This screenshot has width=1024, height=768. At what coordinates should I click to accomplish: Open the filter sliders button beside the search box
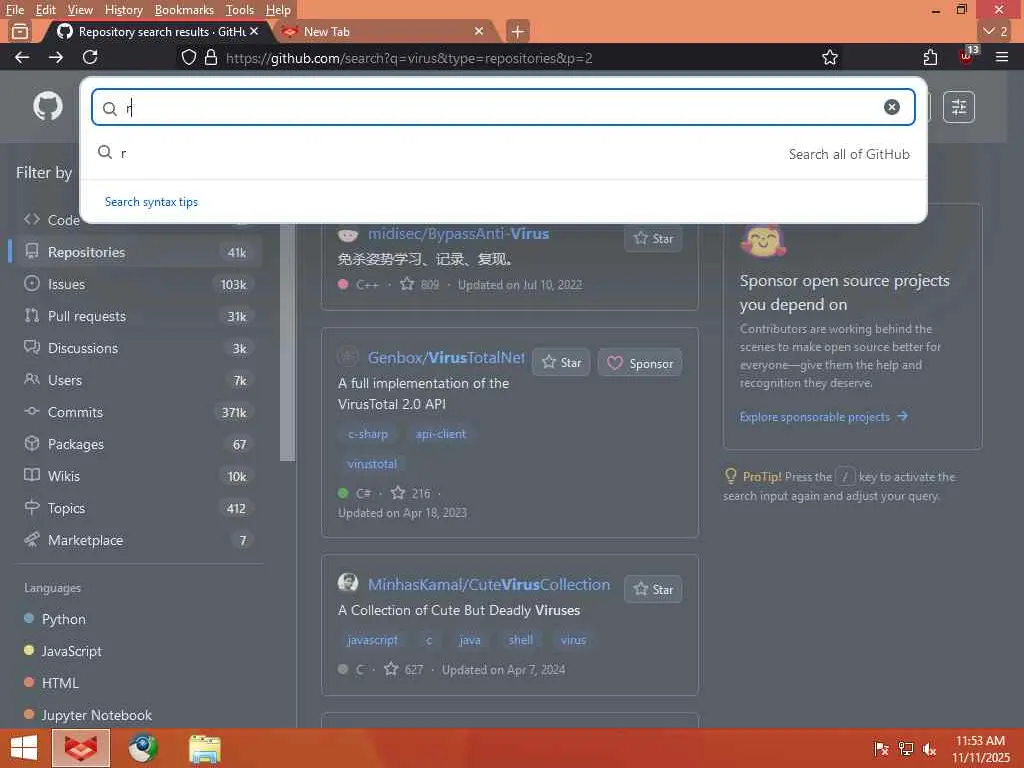959,107
